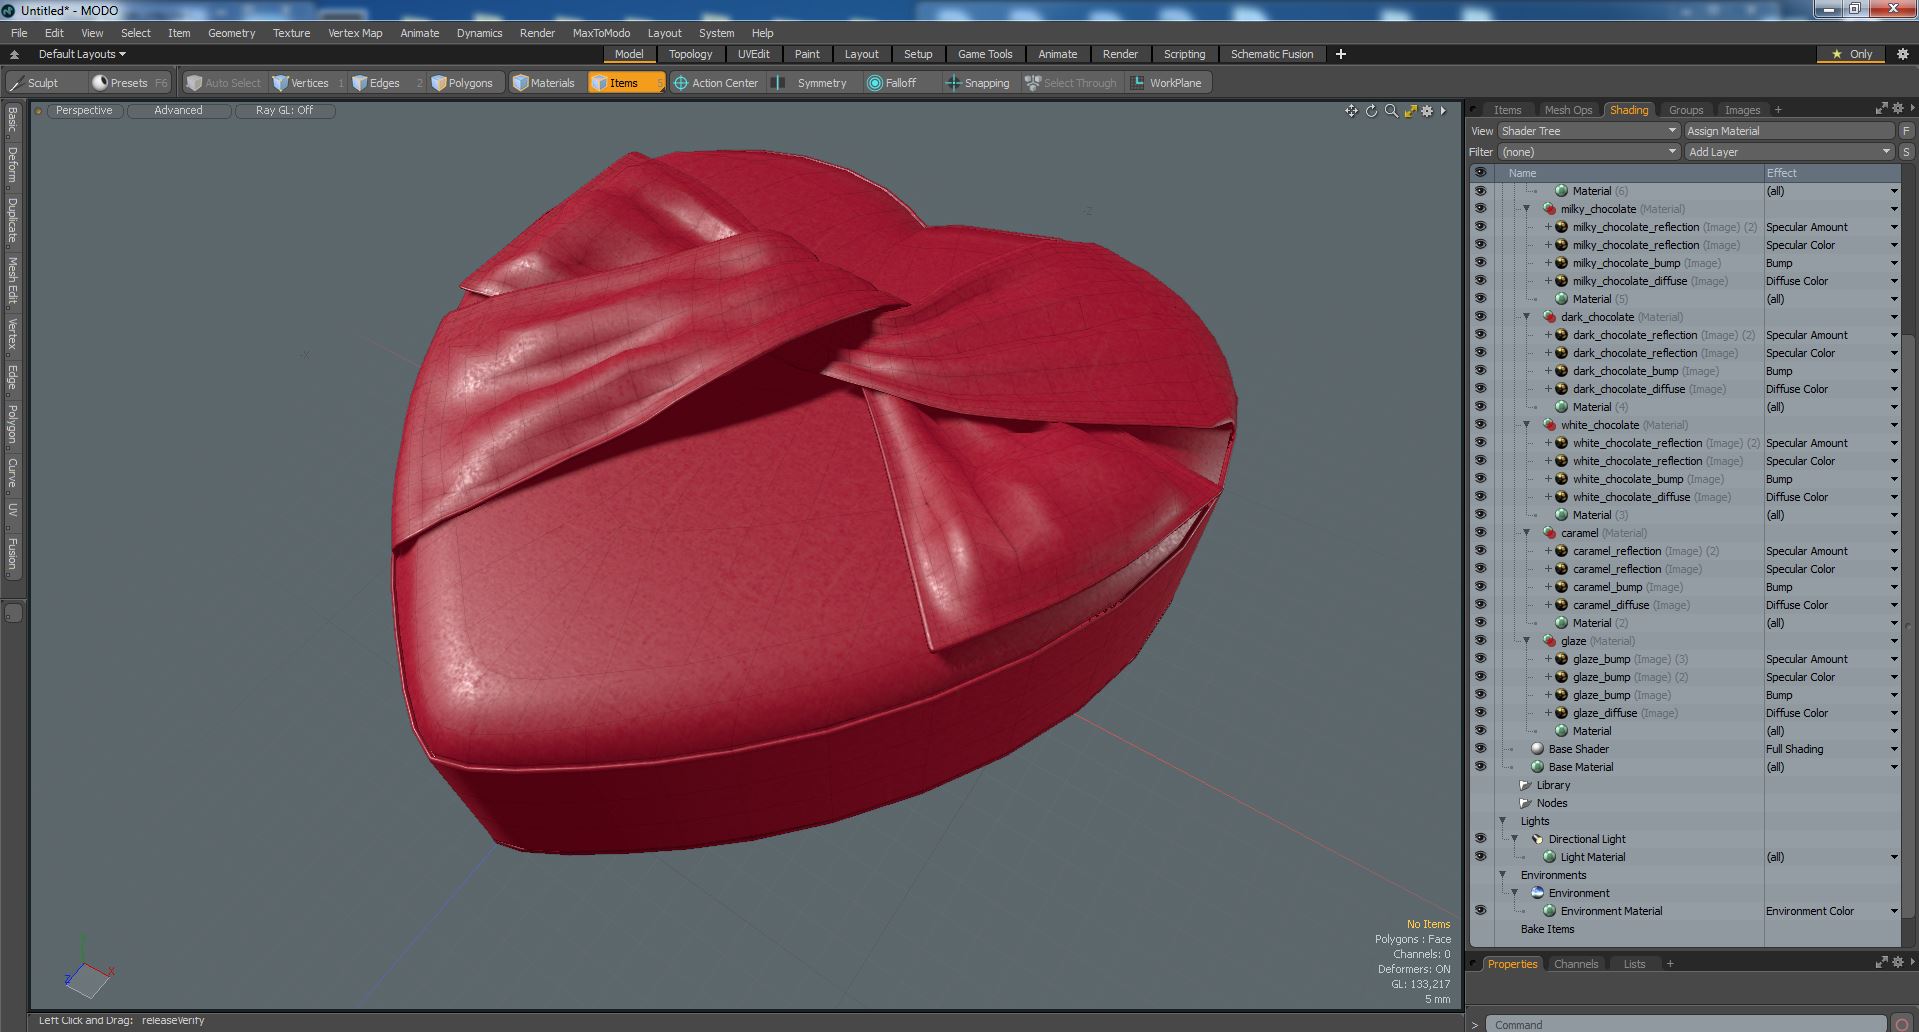Click the viewport maximize icon
Image resolution: width=1919 pixels, height=1032 pixels.
point(1410,111)
